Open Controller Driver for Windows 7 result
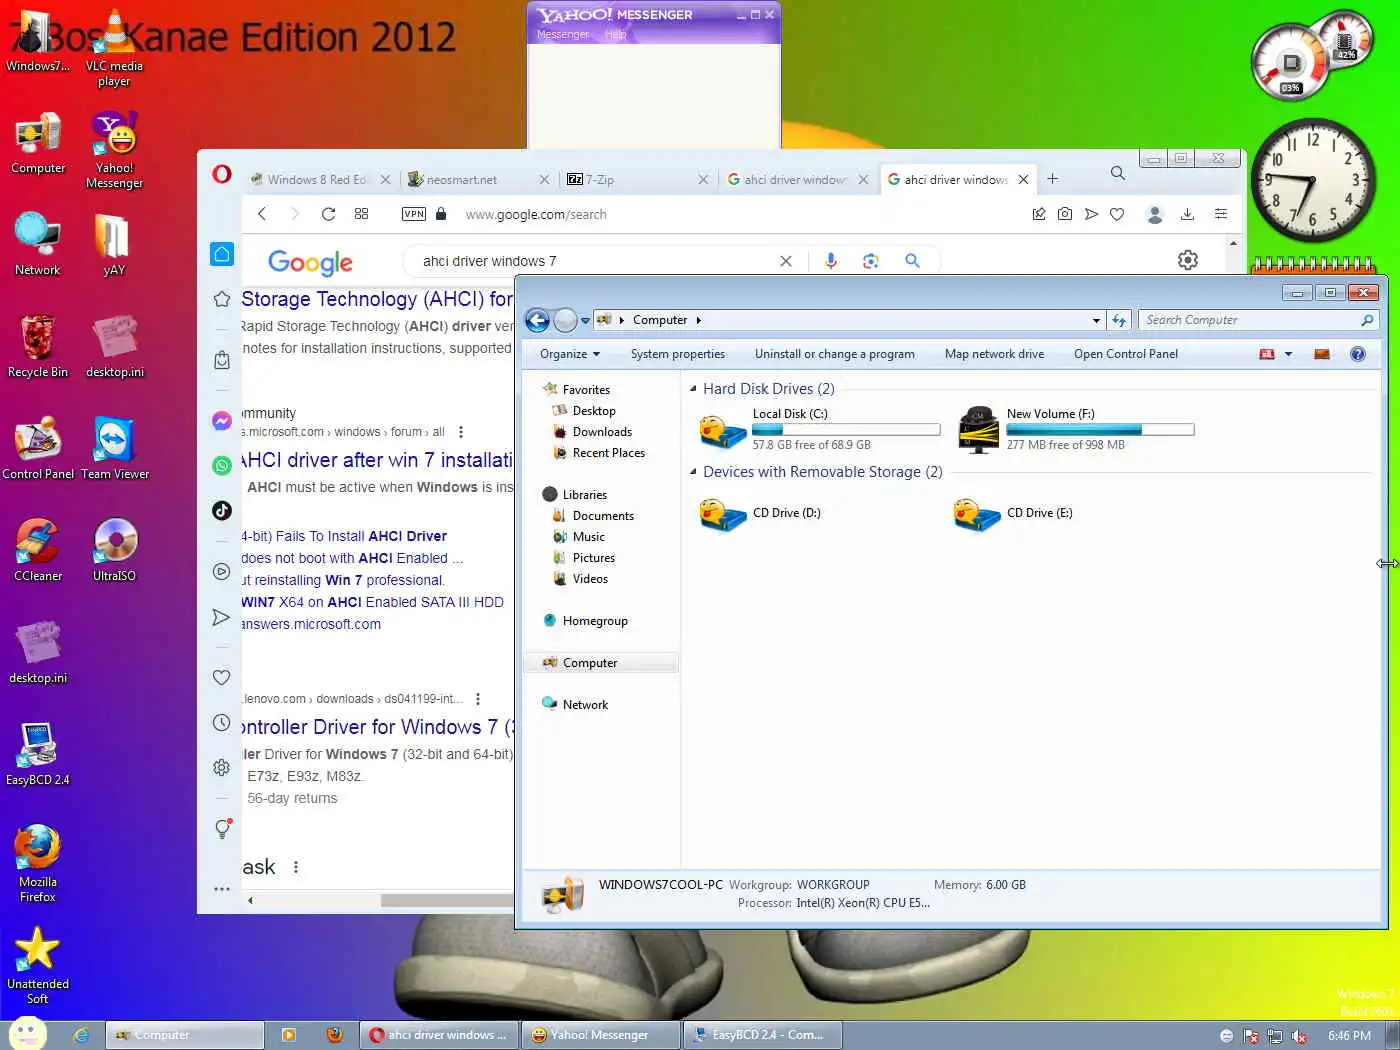This screenshot has height=1050, width=1400. [x=377, y=727]
